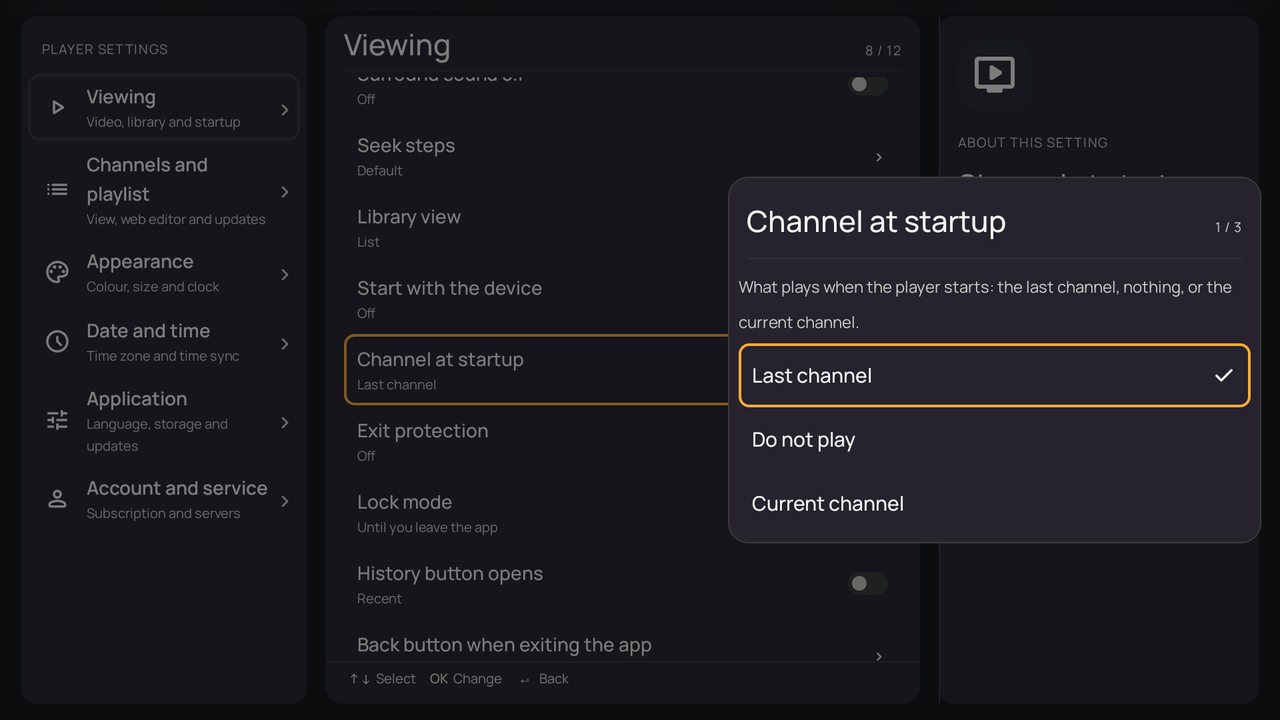Open the Viewing settings category
1280x720 pixels.
(x=164, y=108)
